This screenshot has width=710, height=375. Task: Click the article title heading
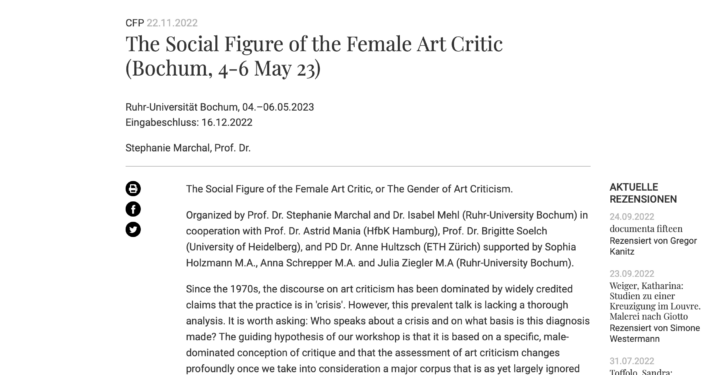point(314,56)
